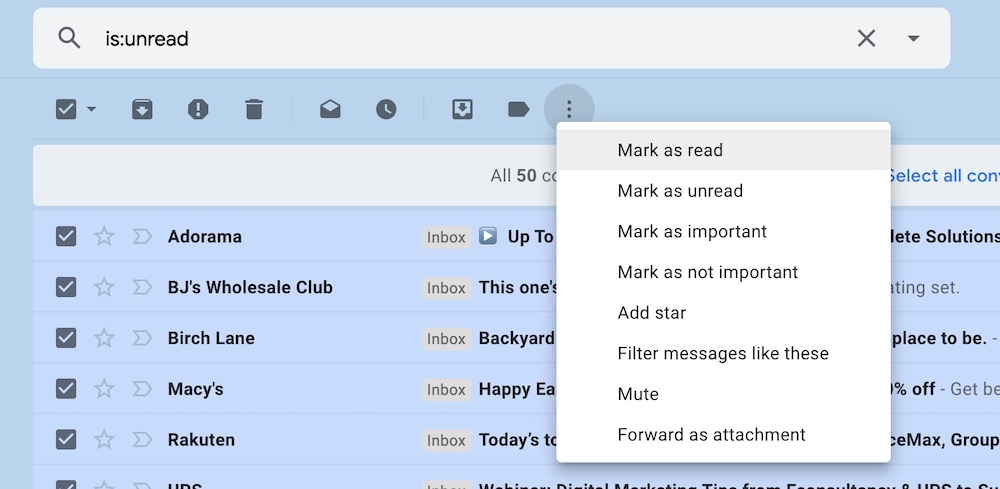Choose Add star from the menu
The height and width of the screenshot is (489, 1000).
(723, 313)
